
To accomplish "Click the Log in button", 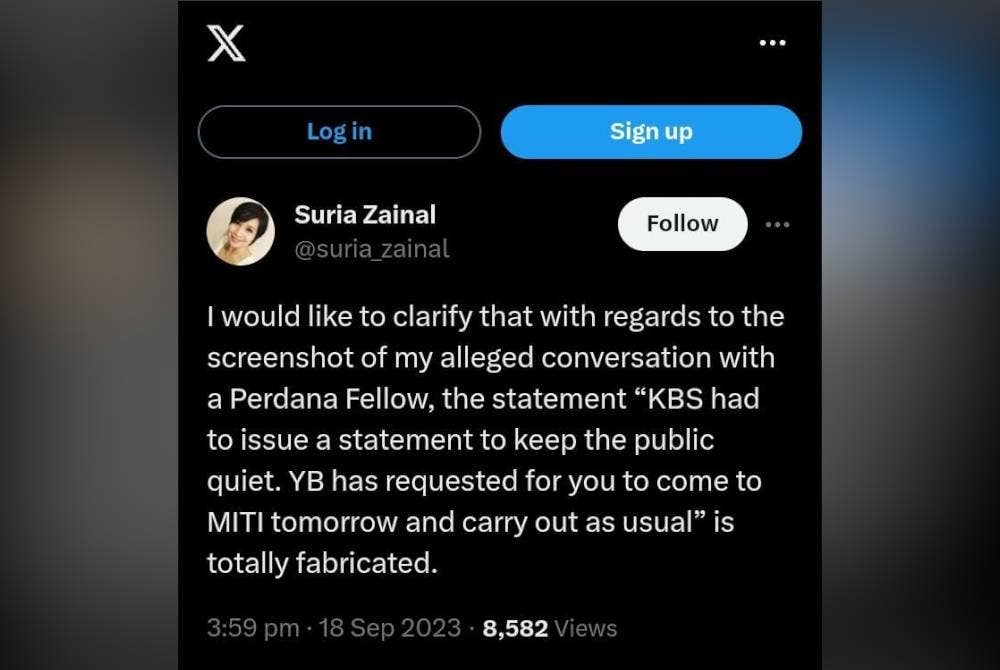I will click(339, 131).
